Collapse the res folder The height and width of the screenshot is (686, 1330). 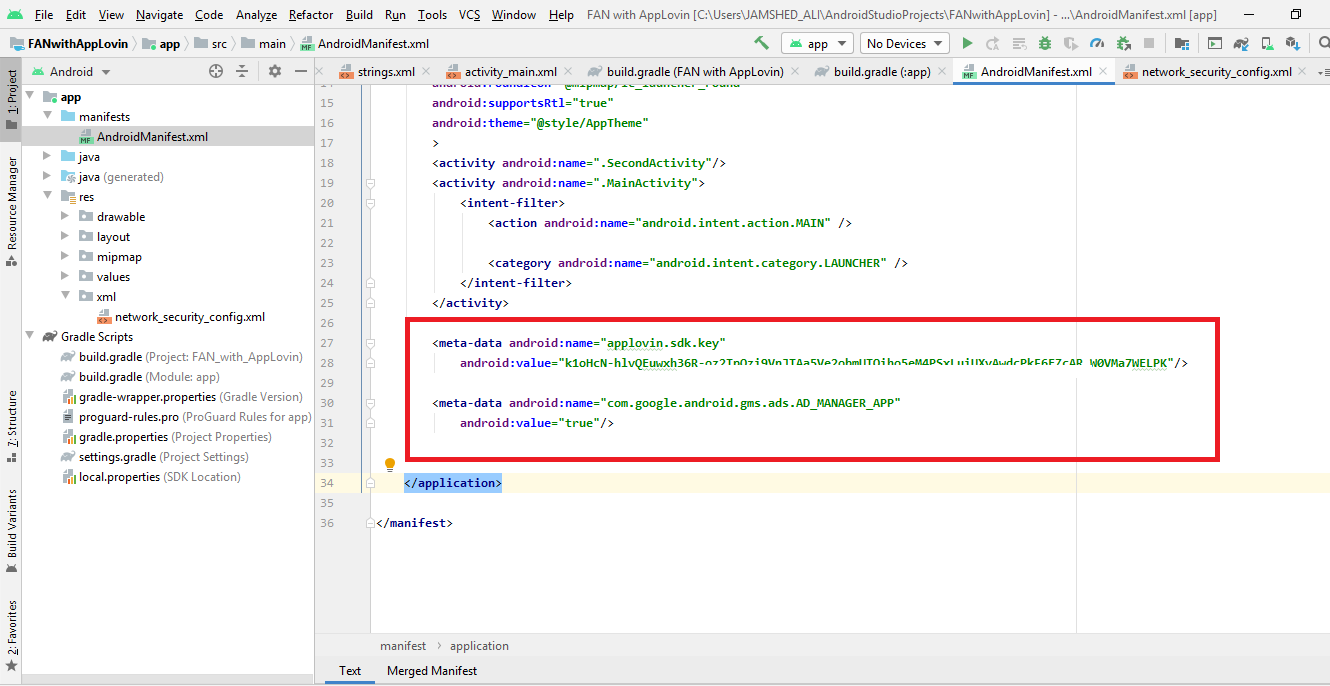coord(48,197)
